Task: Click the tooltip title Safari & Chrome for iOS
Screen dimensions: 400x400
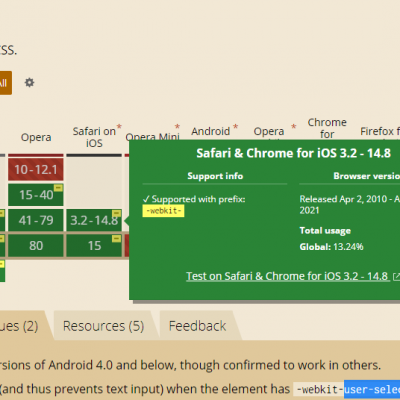Action: coord(293,153)
